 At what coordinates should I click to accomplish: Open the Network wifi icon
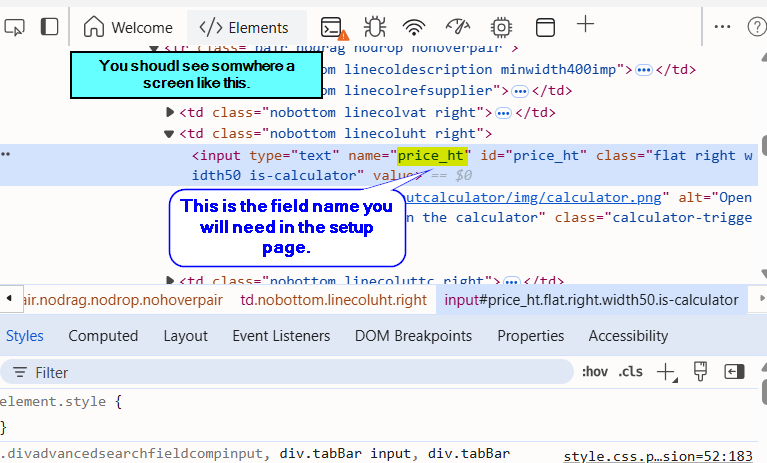(x=415, y=27)
